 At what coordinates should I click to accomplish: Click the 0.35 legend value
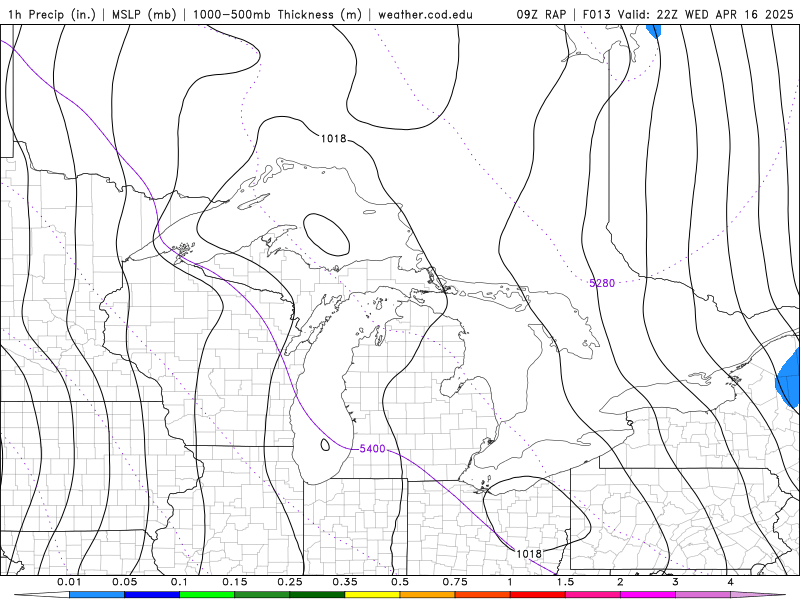[x=345, y=582]
